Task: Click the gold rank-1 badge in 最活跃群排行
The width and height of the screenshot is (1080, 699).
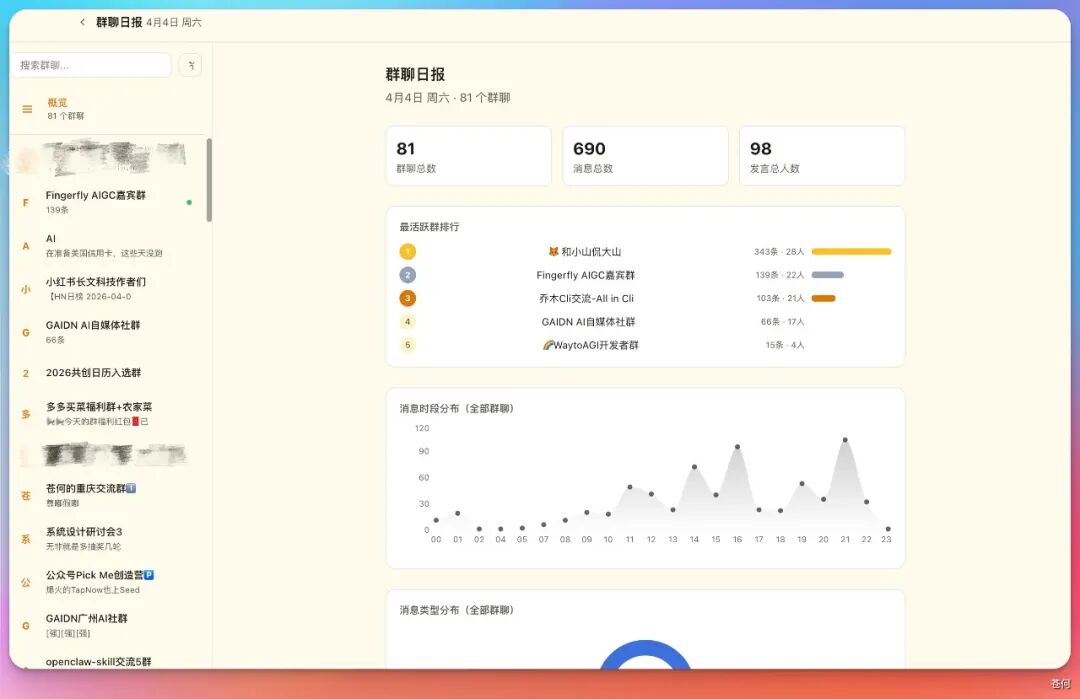Action: 406,251
